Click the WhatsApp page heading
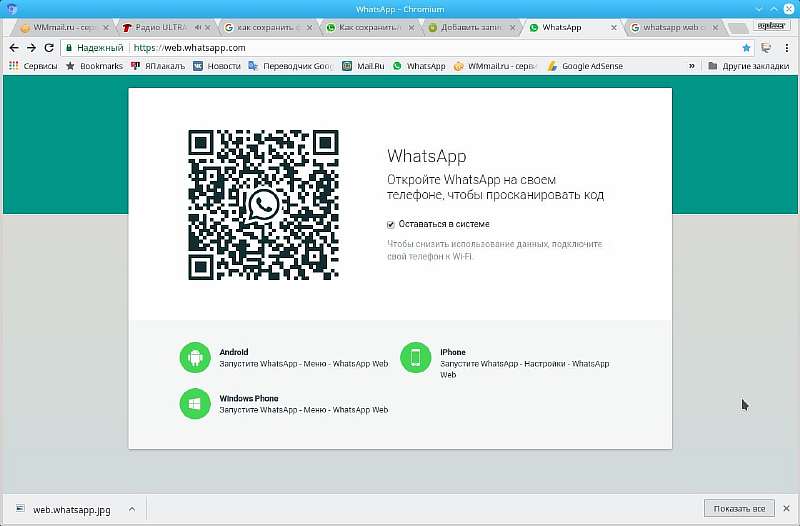 (x=427, y=156)
